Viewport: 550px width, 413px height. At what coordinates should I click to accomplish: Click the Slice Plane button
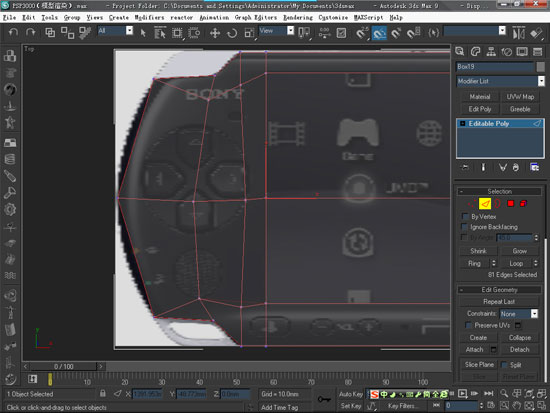[x=479, y=365]
